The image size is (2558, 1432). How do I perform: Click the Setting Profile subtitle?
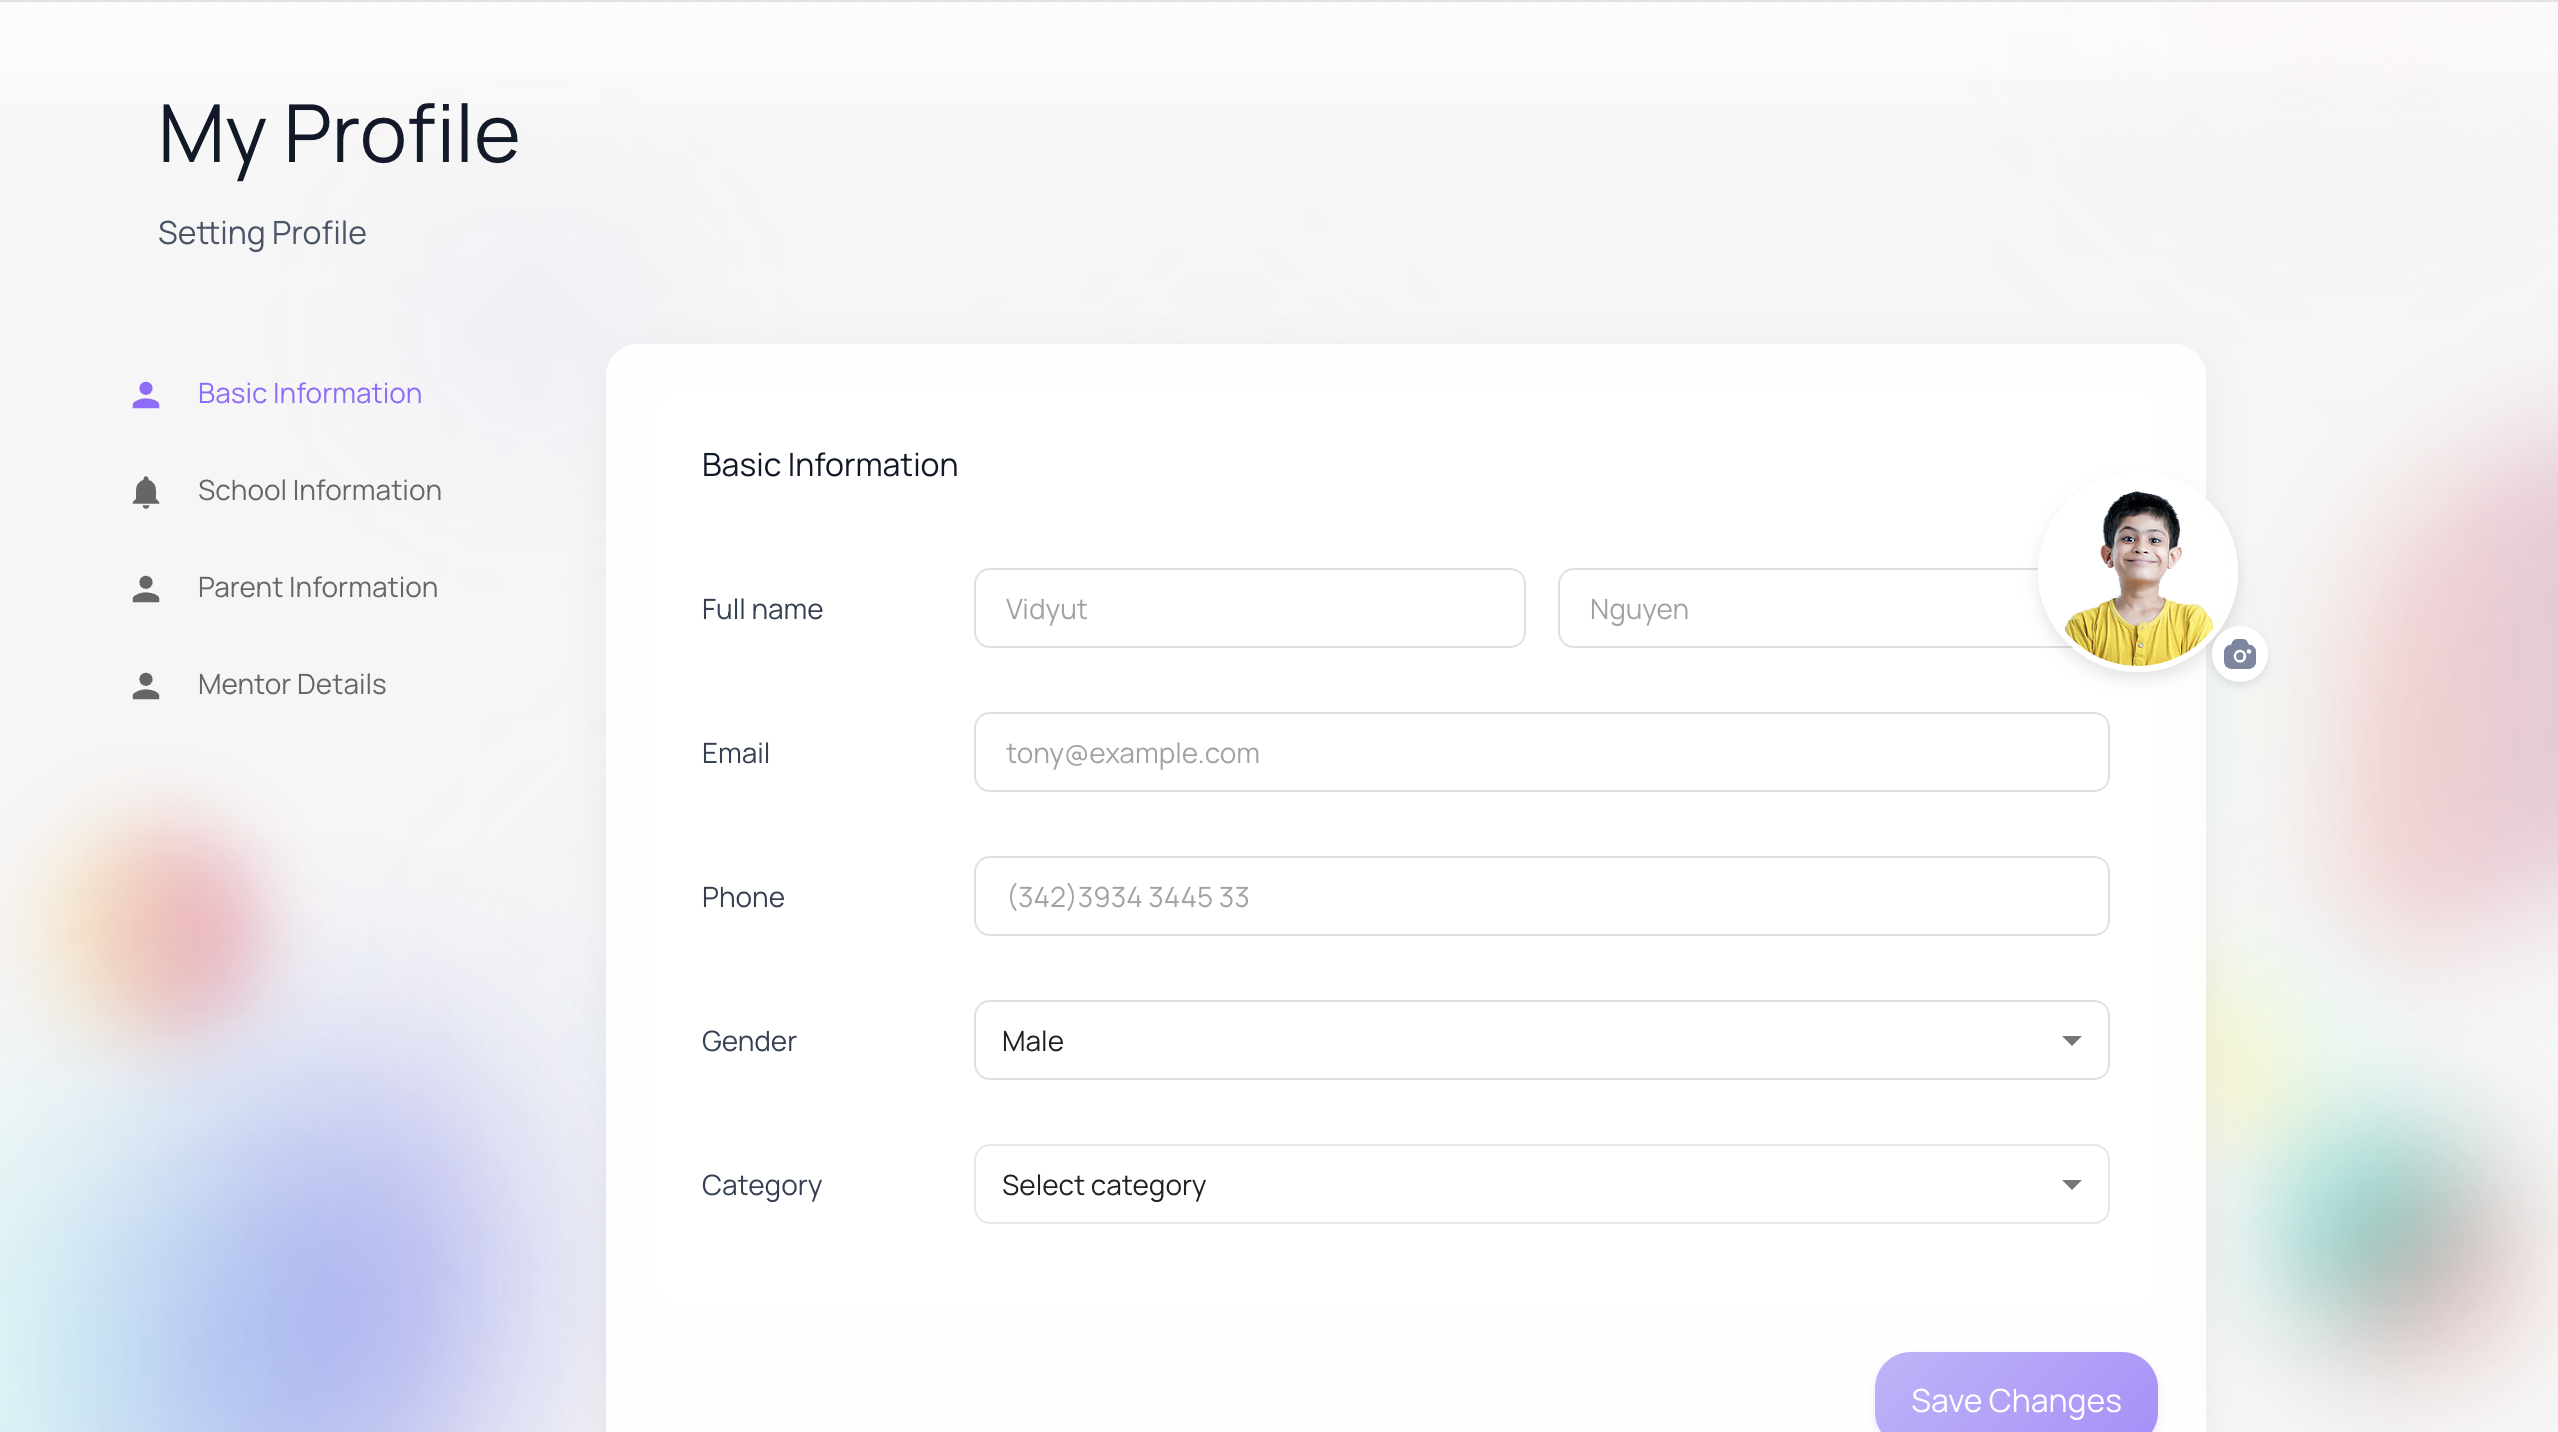[x=262, y=233]
